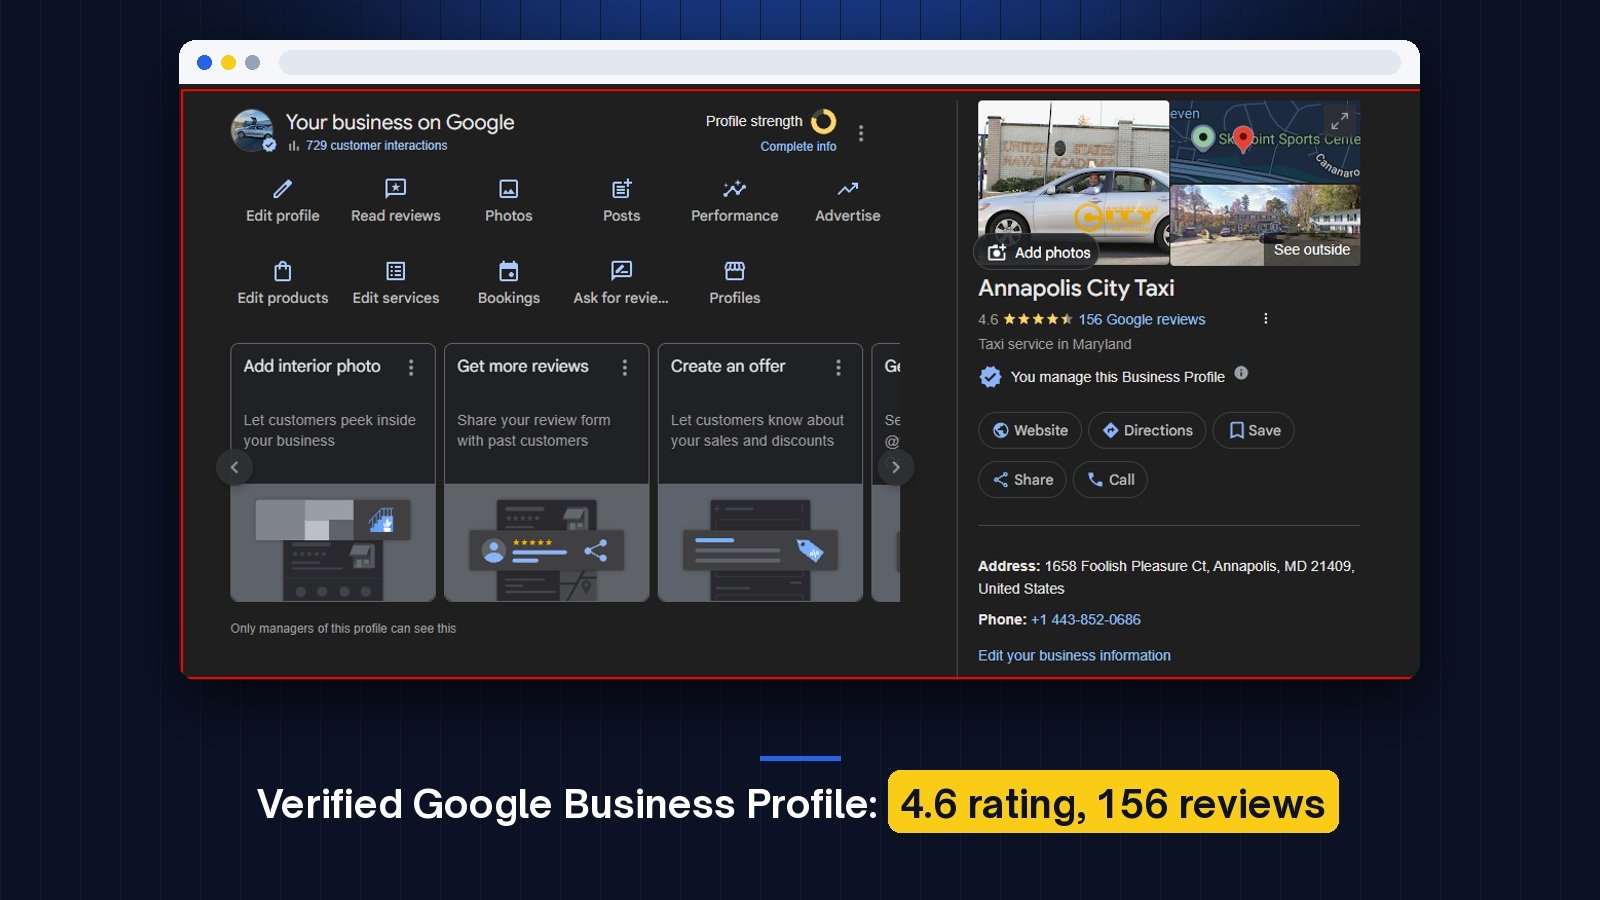
Task: Show next suggestion cards with right arrow
Action: click(x=896, y=467)
